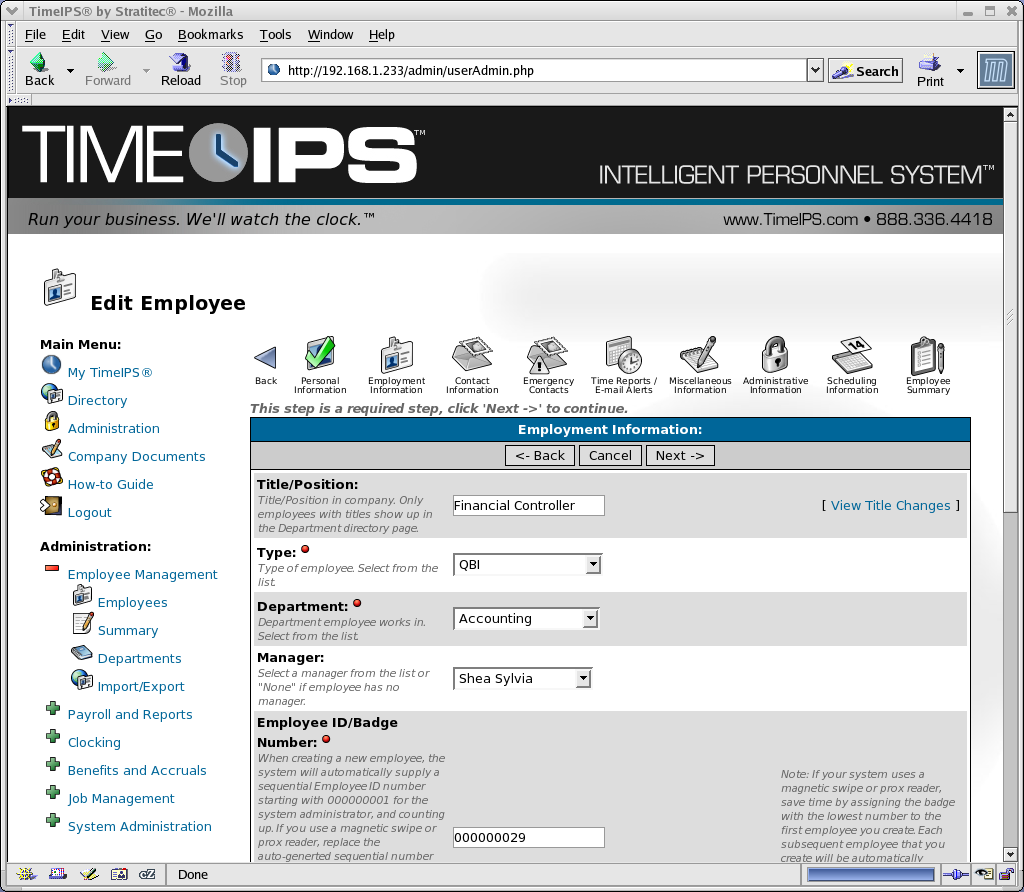Click the Composer icon in the status bar

tap(89, 874)
